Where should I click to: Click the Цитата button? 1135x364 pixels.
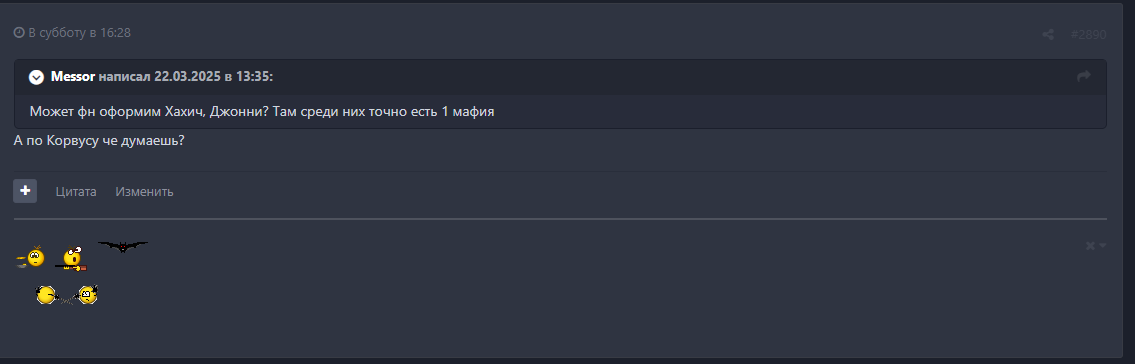[76, 192]
